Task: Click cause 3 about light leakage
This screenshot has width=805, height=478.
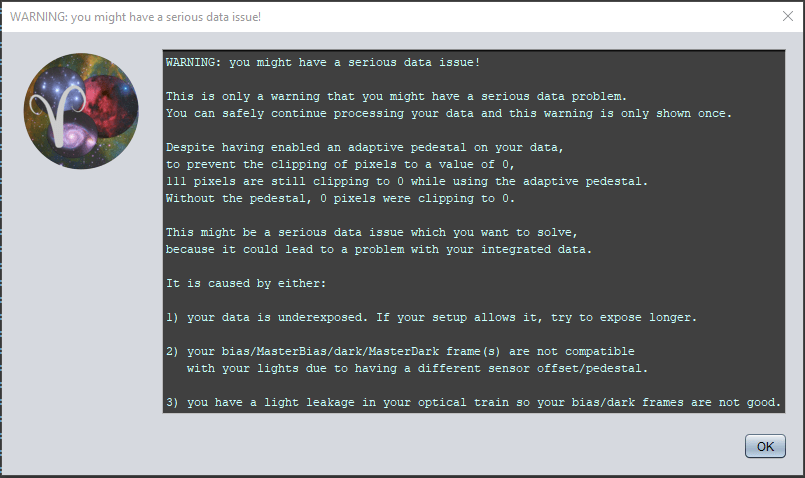Action: click(x=473, y=403)
